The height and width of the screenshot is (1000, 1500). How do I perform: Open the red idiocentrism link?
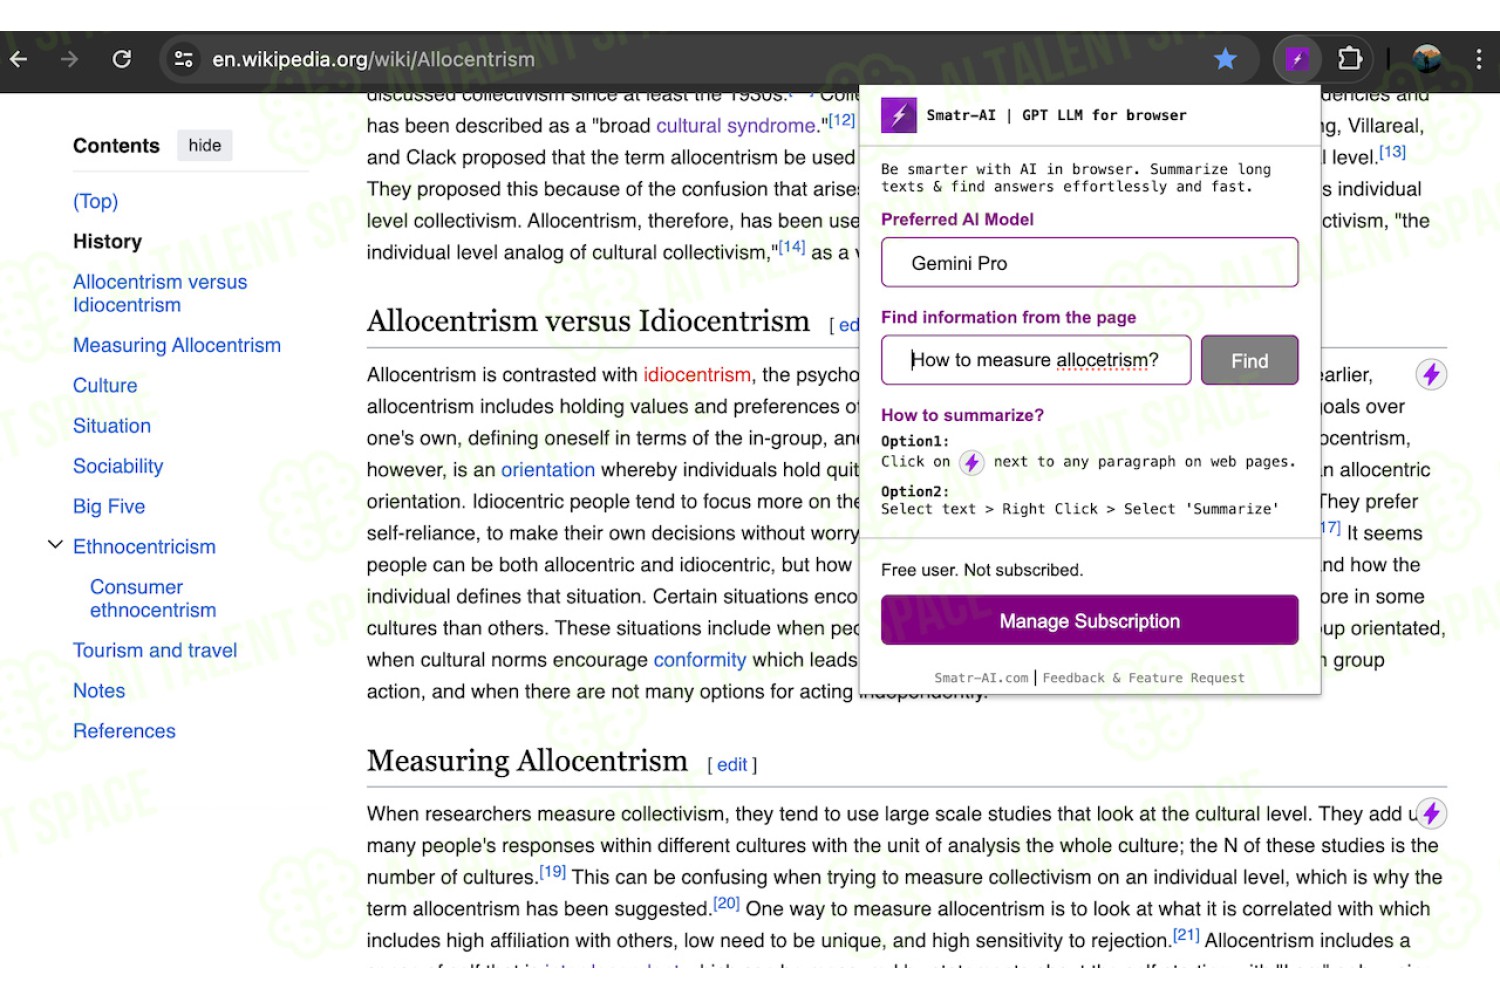click(697, 374)
